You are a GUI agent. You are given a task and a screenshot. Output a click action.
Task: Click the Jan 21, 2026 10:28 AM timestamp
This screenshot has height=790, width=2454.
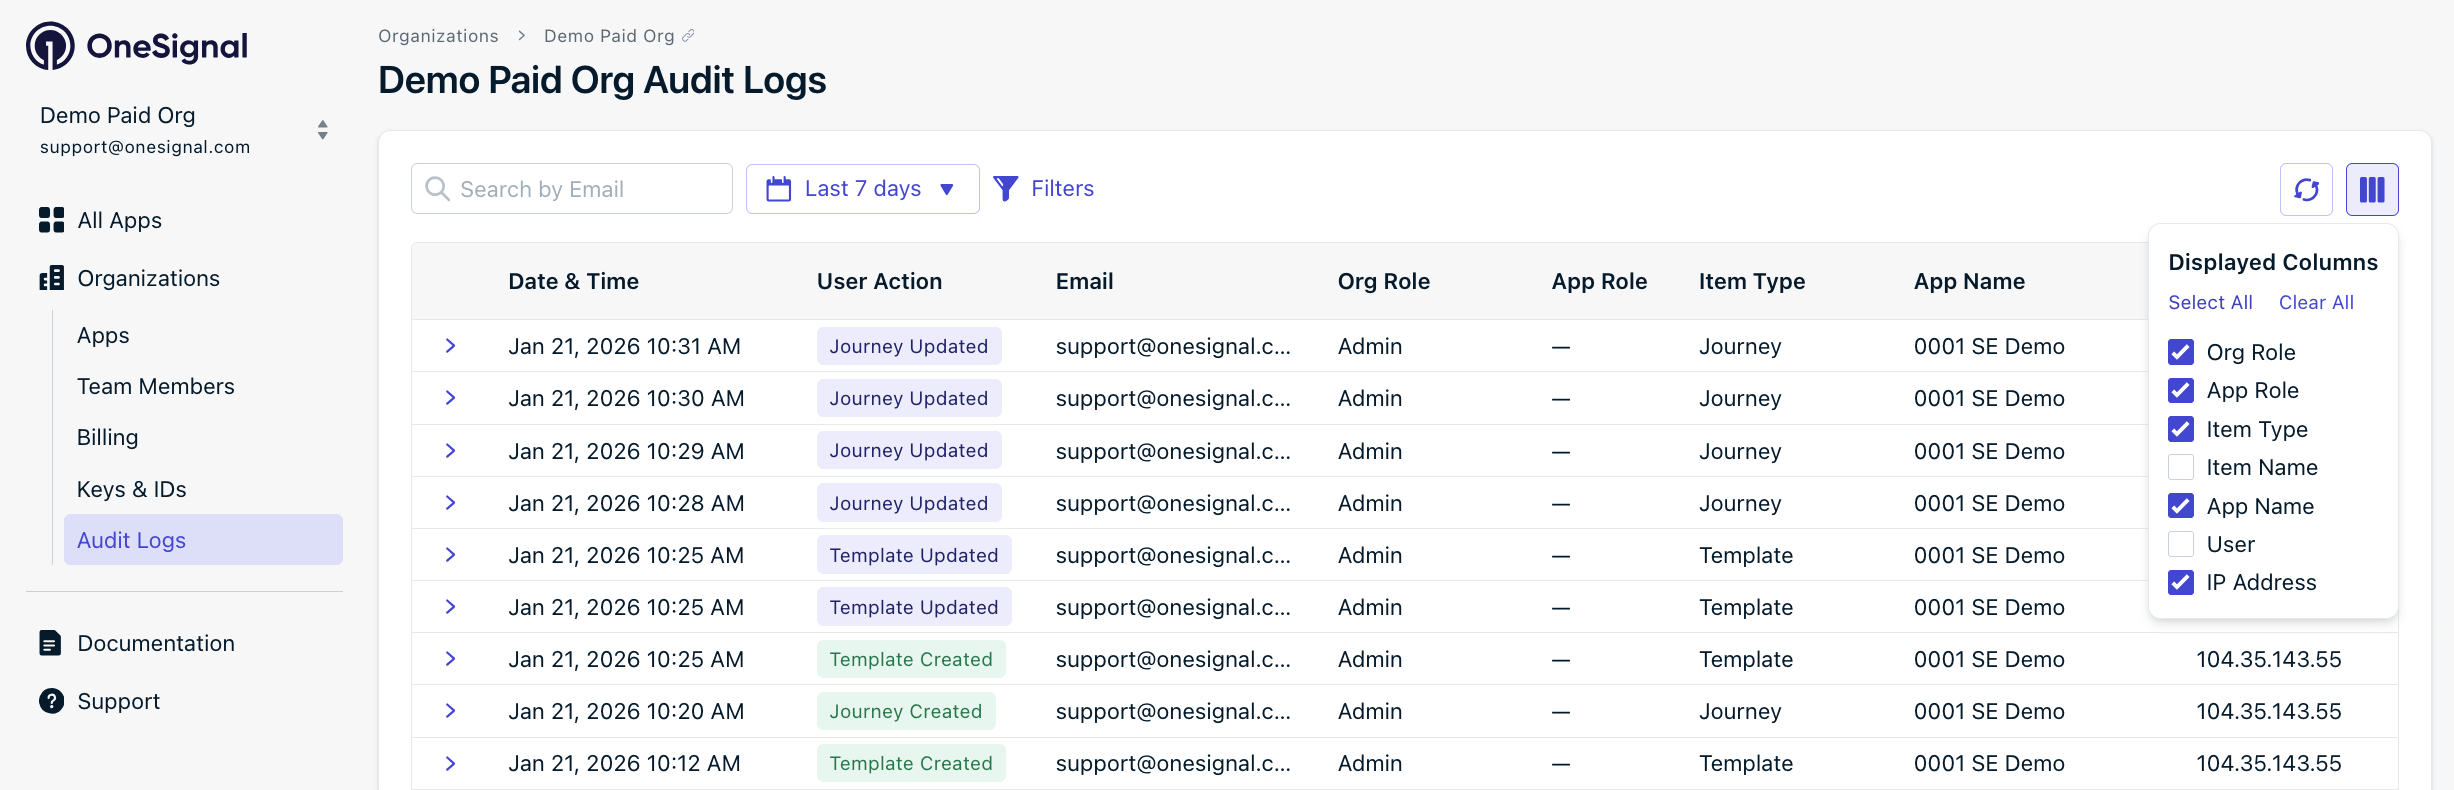click(626, 503)
